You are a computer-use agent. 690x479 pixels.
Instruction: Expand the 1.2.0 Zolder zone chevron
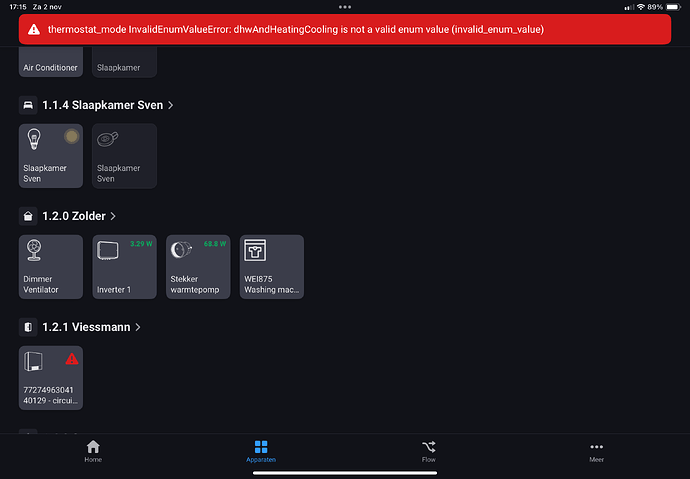coord(113,216)
